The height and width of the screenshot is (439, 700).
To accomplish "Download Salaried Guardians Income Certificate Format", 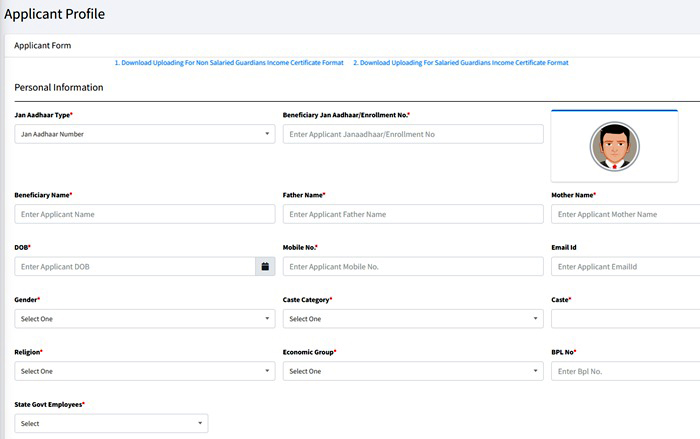I will pyautogui.click(x=460, y=63).
